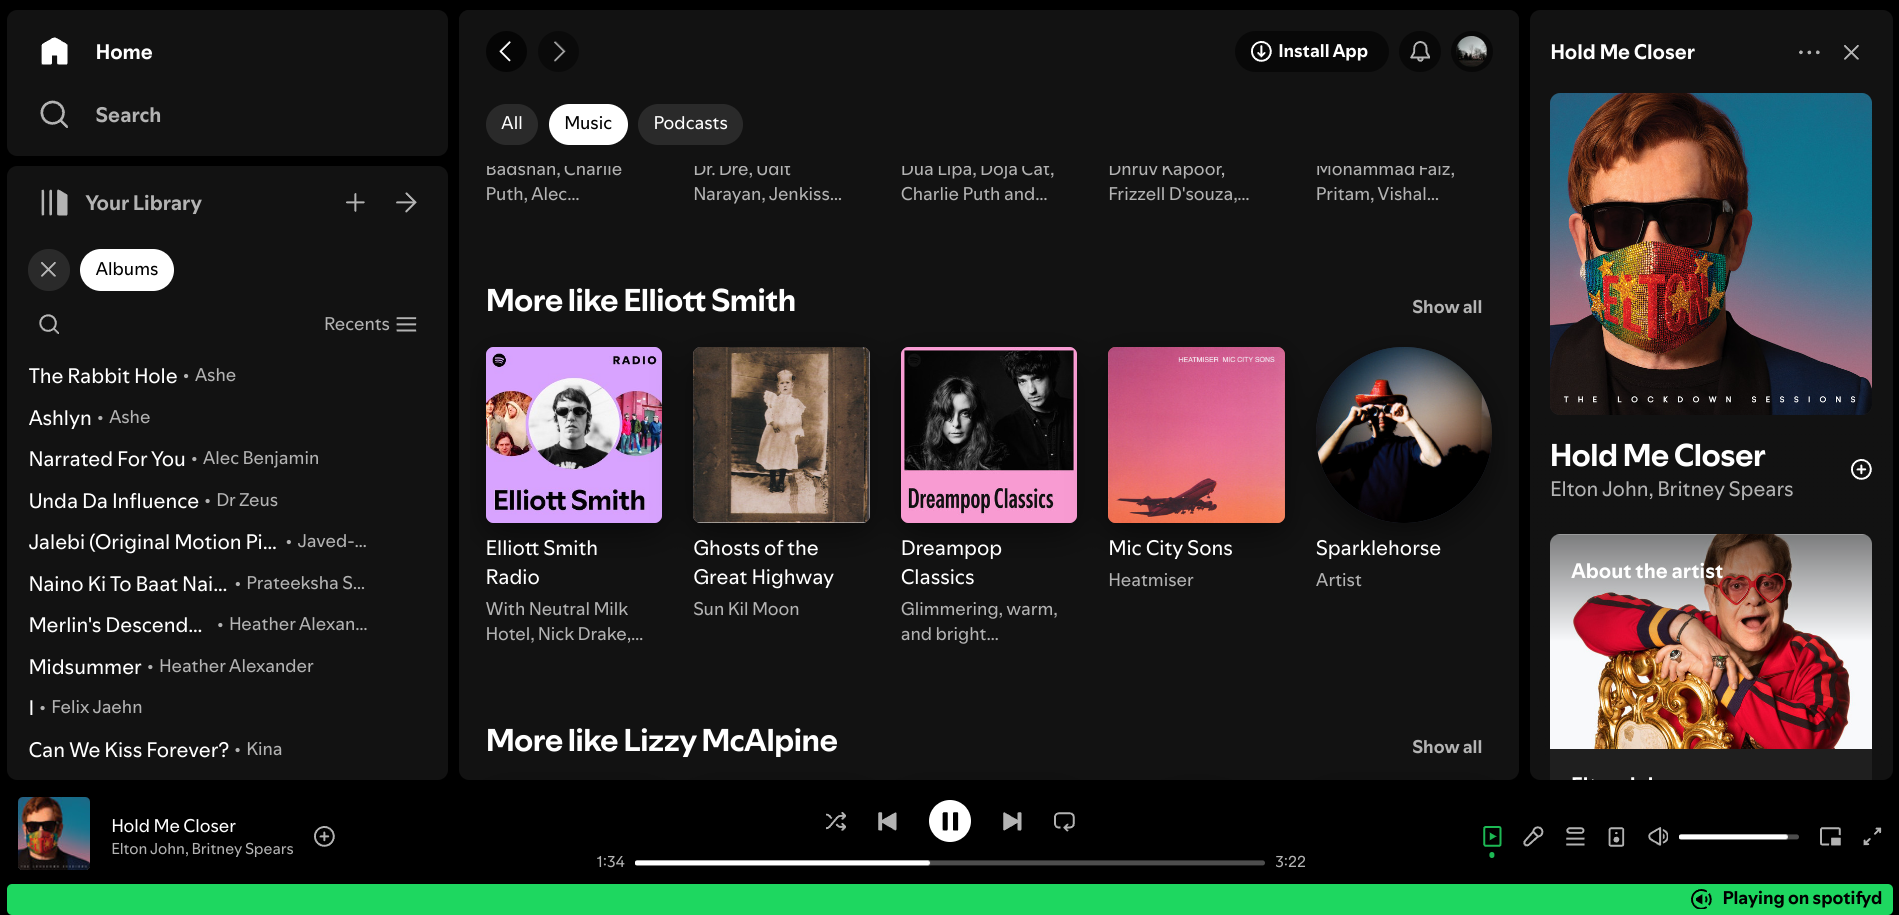
Task: Pause the current song
Action: click(950, 822)
